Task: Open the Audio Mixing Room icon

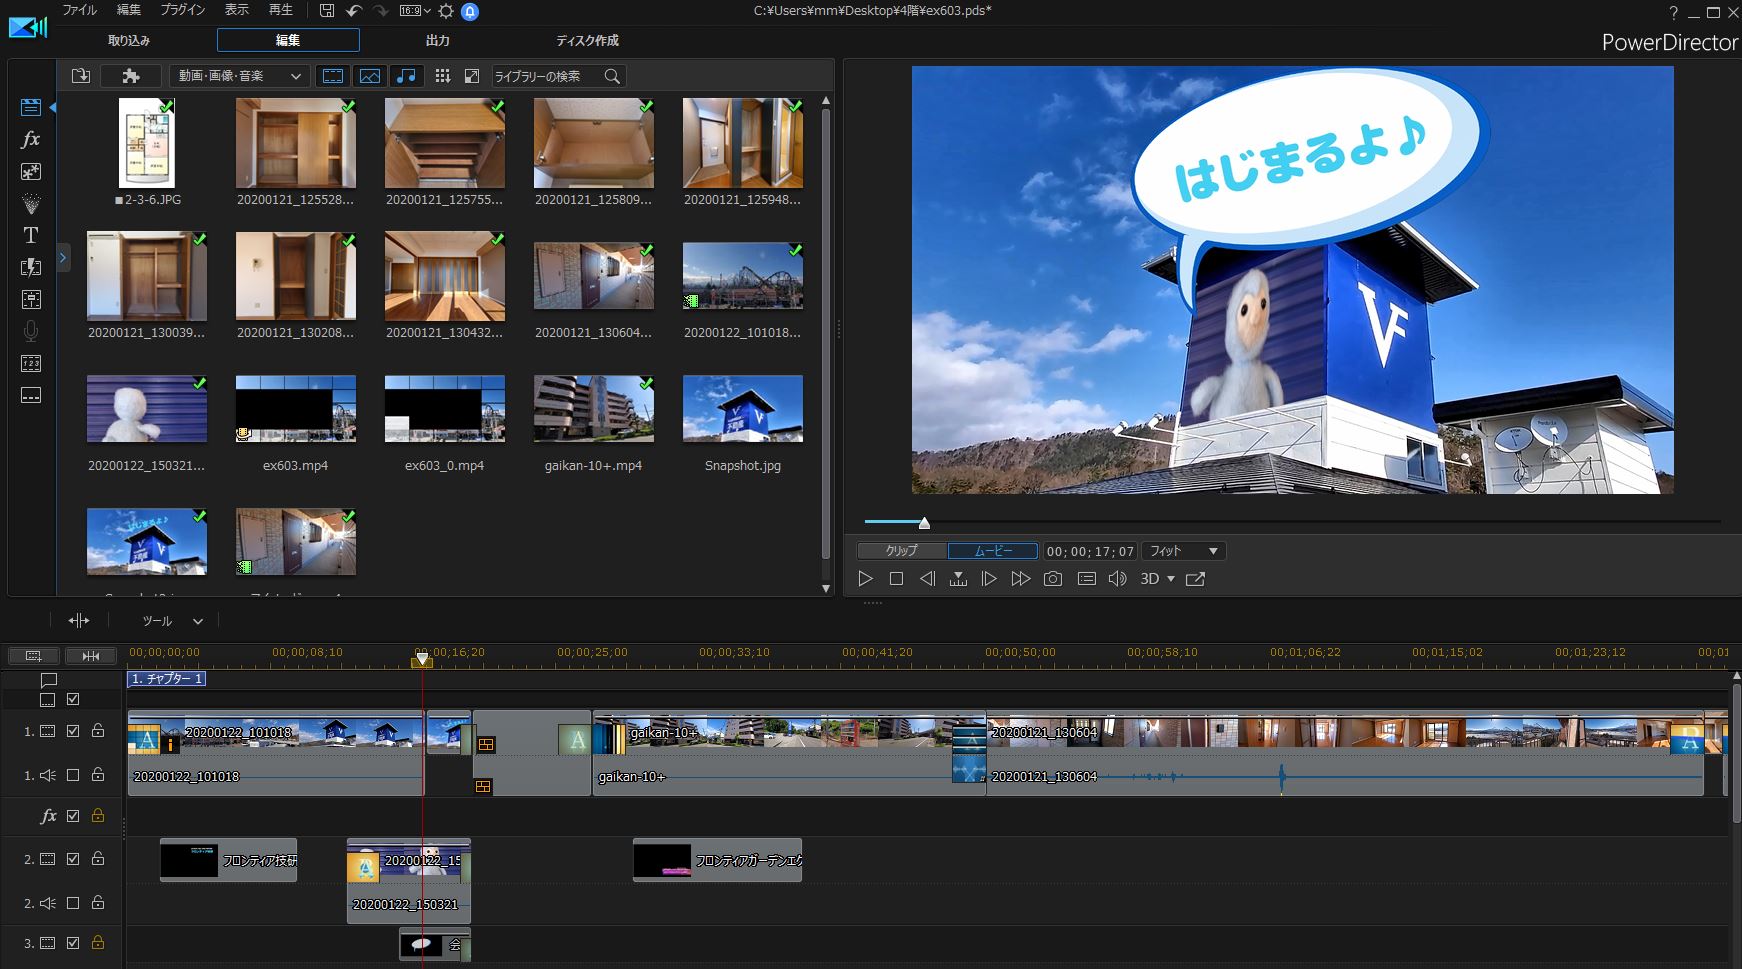Action: click(x=31, y=299)
